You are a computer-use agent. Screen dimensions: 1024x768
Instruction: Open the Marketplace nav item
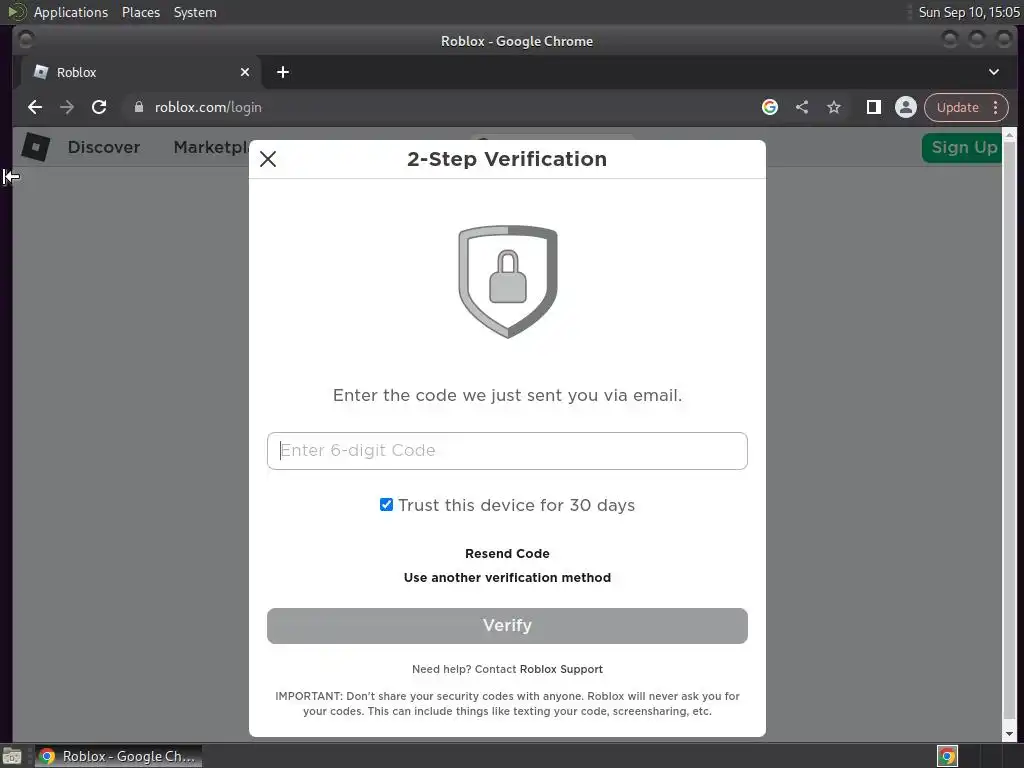coord(211,147)
